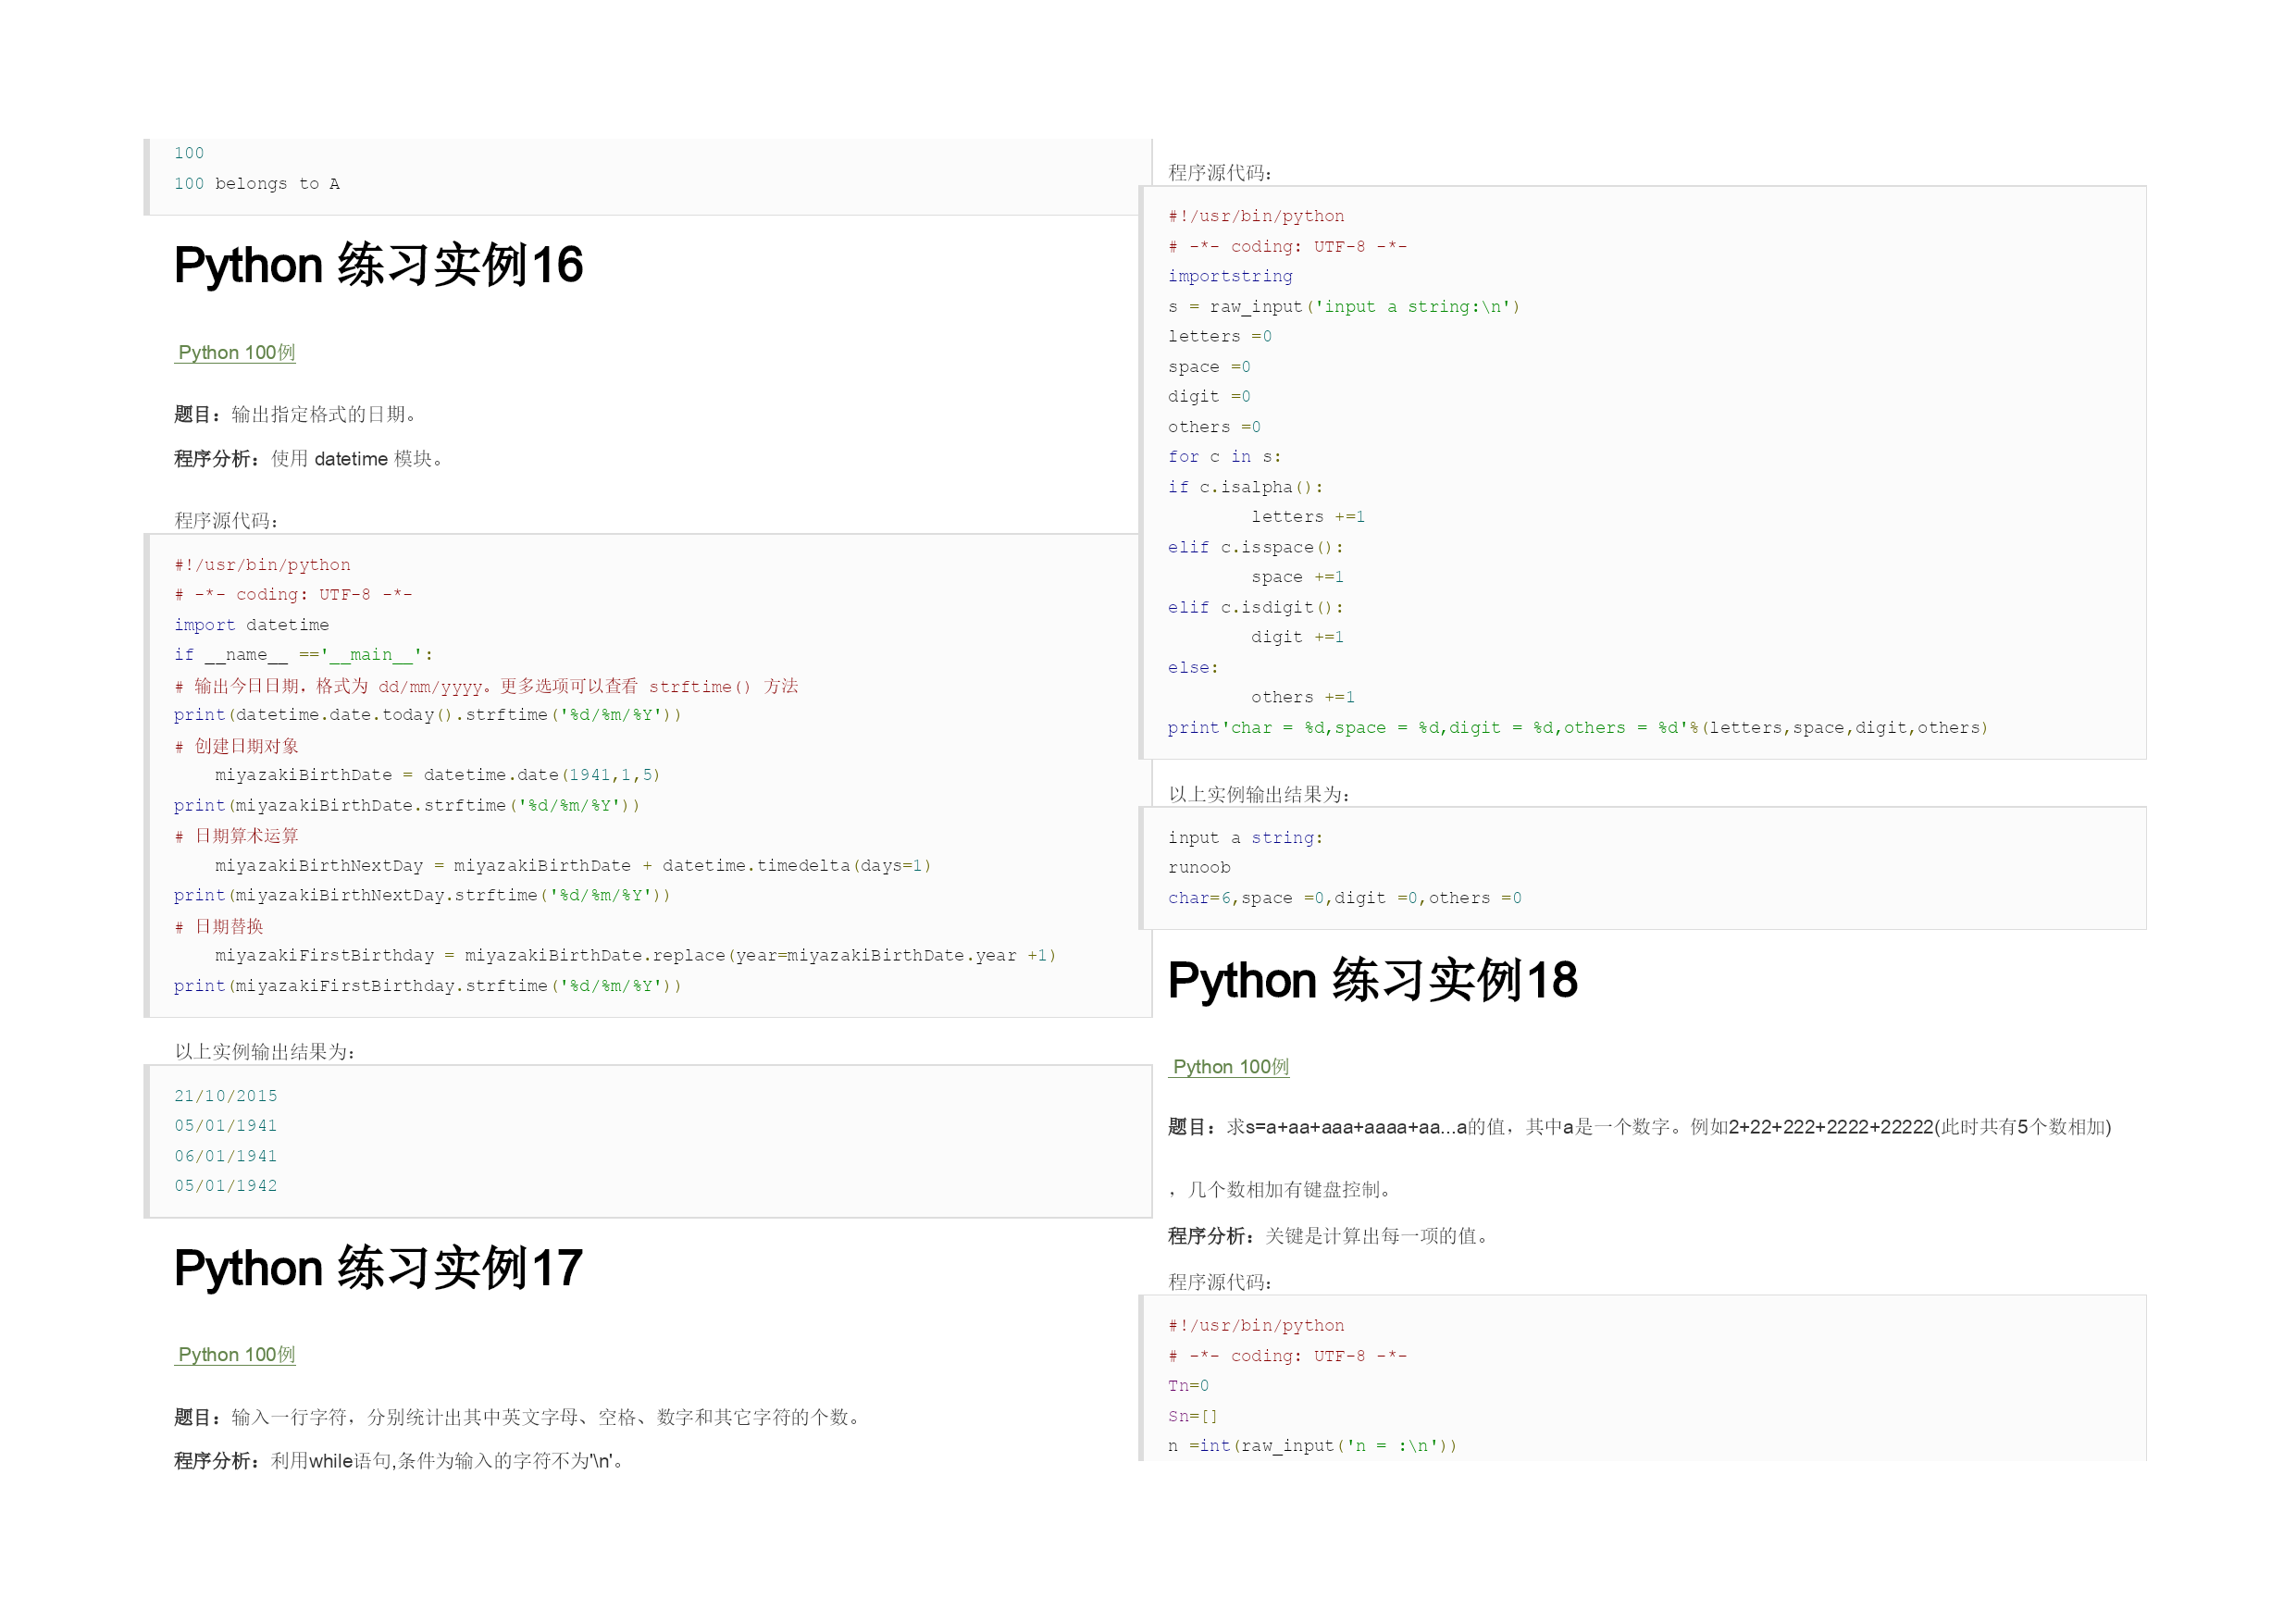The height and width of the screenshot is (1623, 2296).
Task: Click the heading Python 练习实例18
Action: (x=1372, y=980)
